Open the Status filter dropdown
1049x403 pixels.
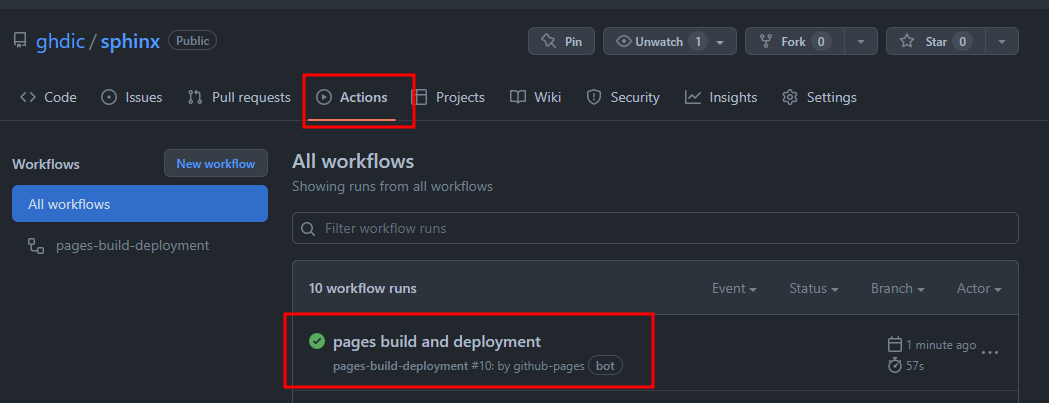[814, 289]
